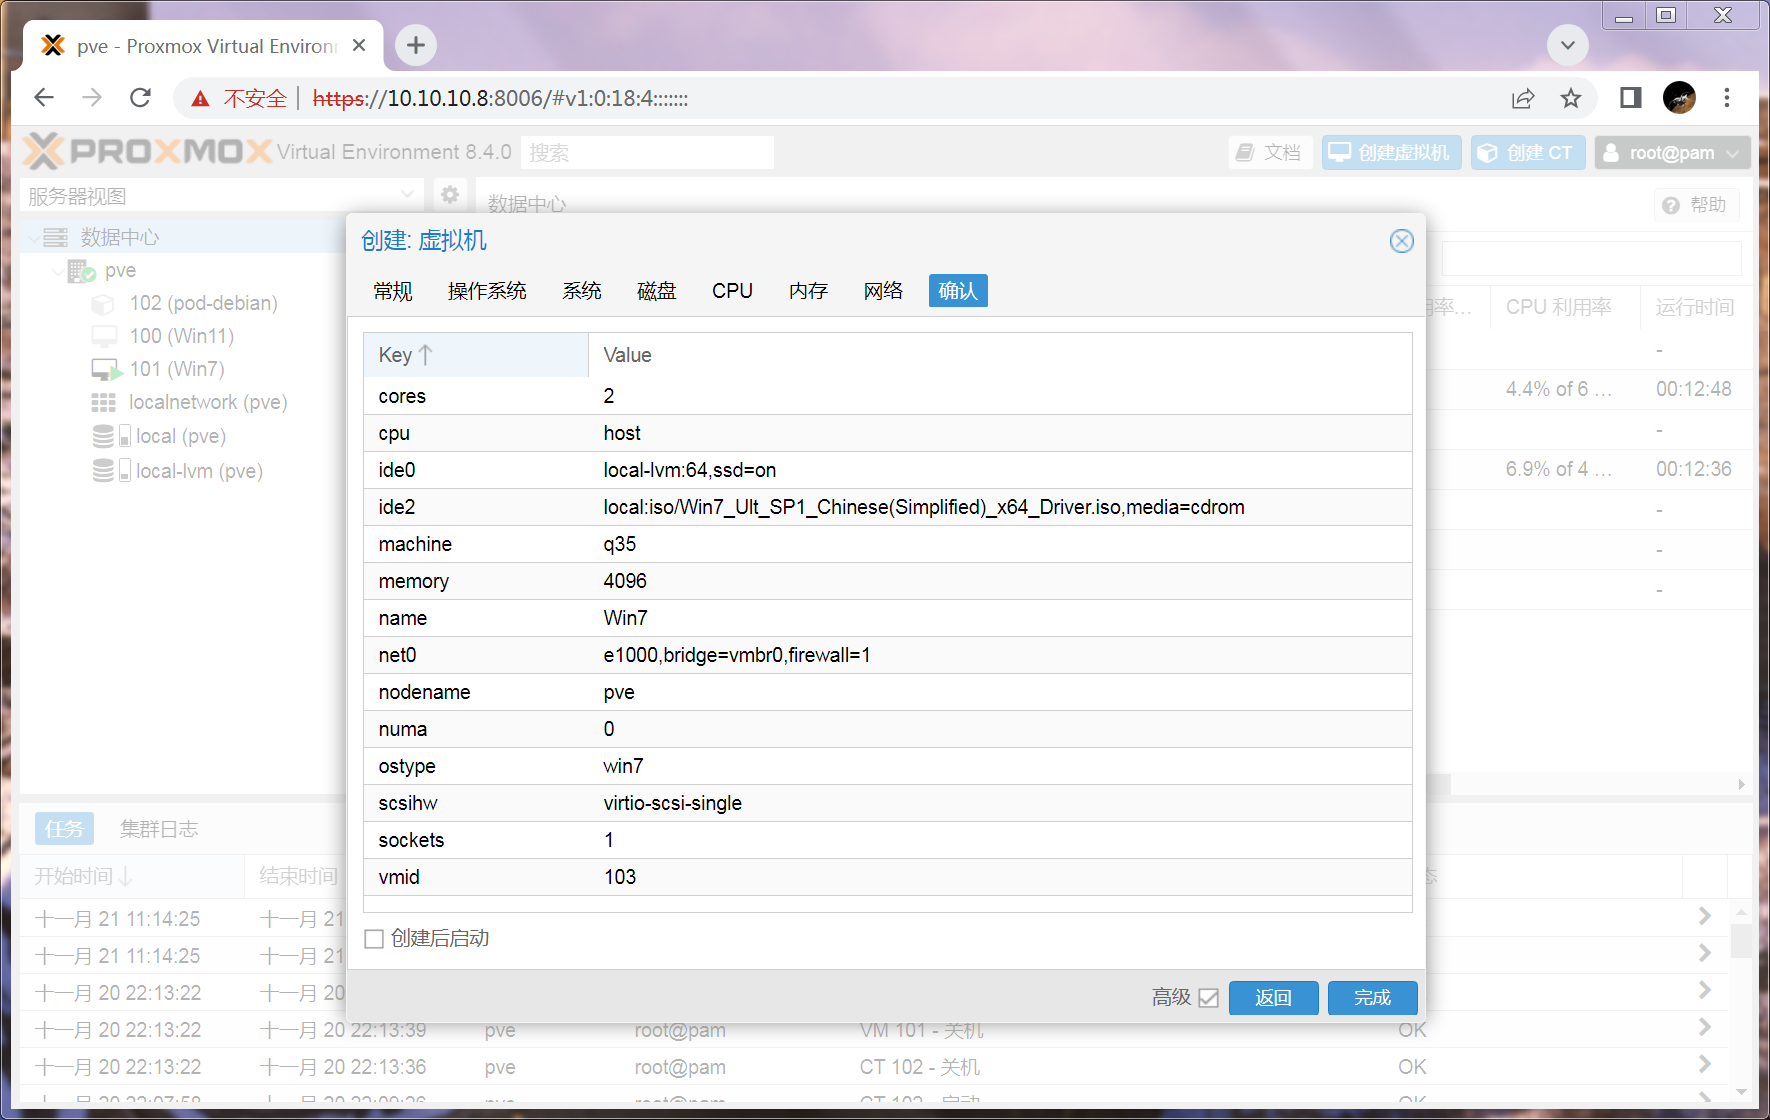
Task: Click the share page icon in address bar
Action: coord(1523,98)
